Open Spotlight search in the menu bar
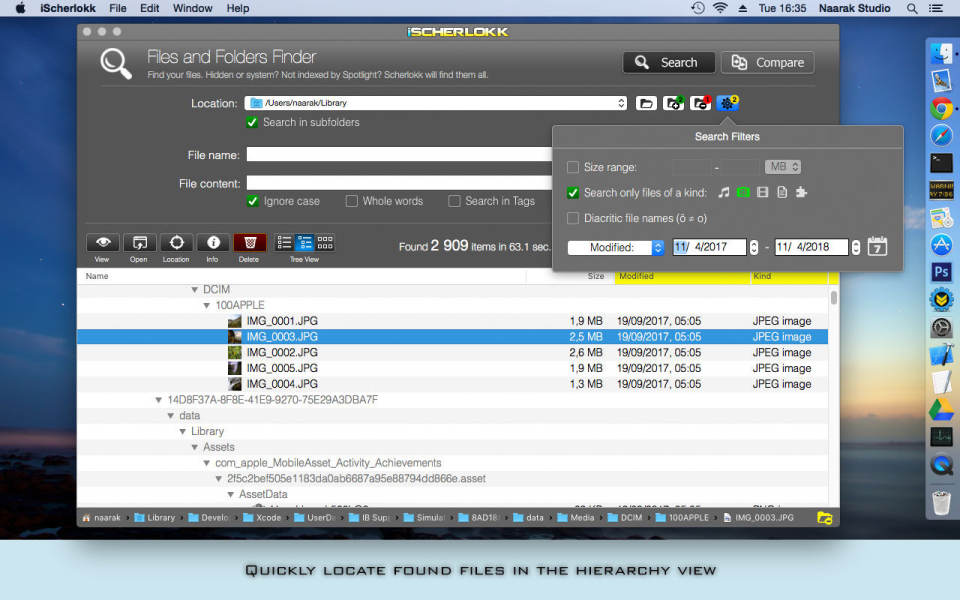 tap(912, 9)
